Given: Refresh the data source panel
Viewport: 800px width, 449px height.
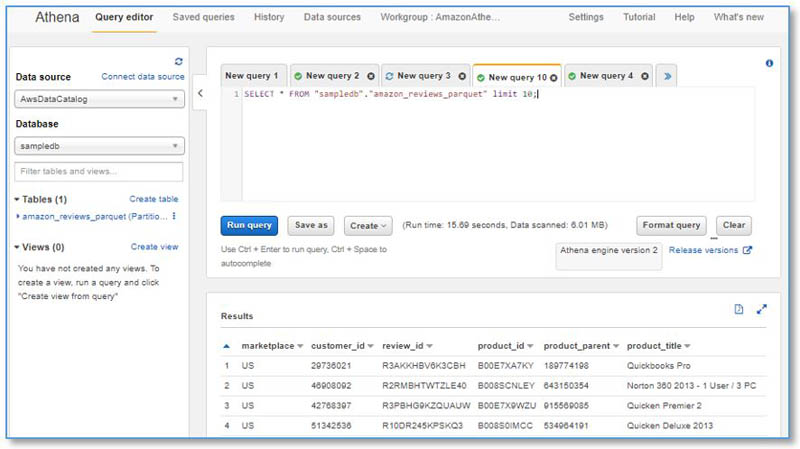Looking at the screenshot, I should (179, 61).
